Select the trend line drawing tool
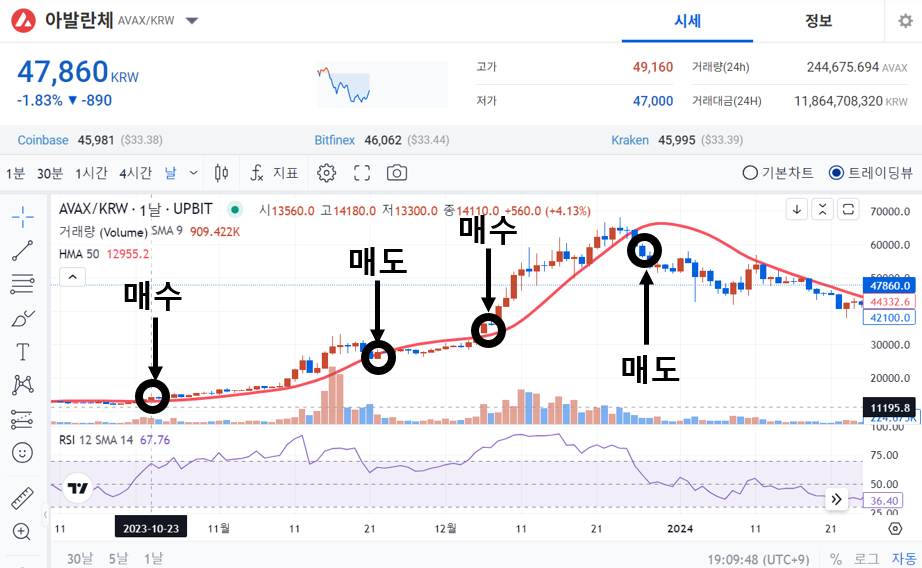This screenshot has width=922, height=568. [x=22, y=250]
